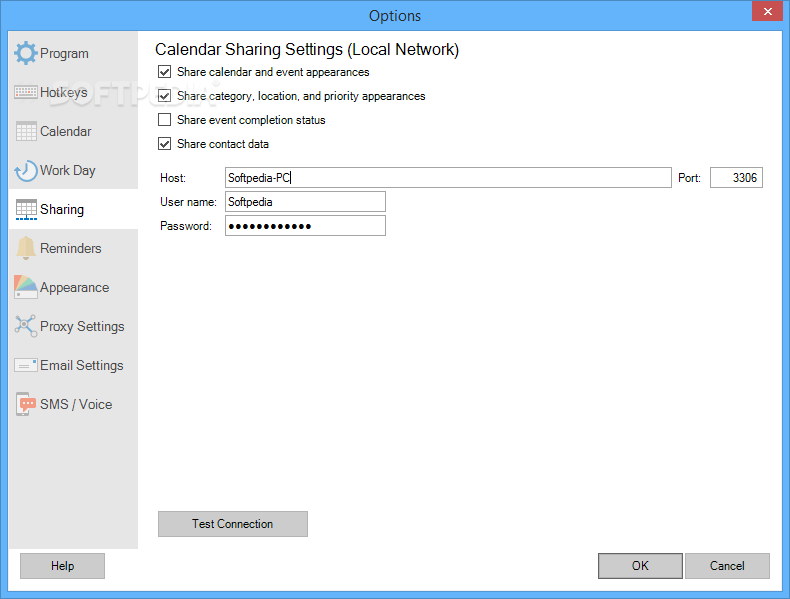Click the Sharing network calendar icon
The width and height of the screenshot is (790, 599).
pos(26,210)
